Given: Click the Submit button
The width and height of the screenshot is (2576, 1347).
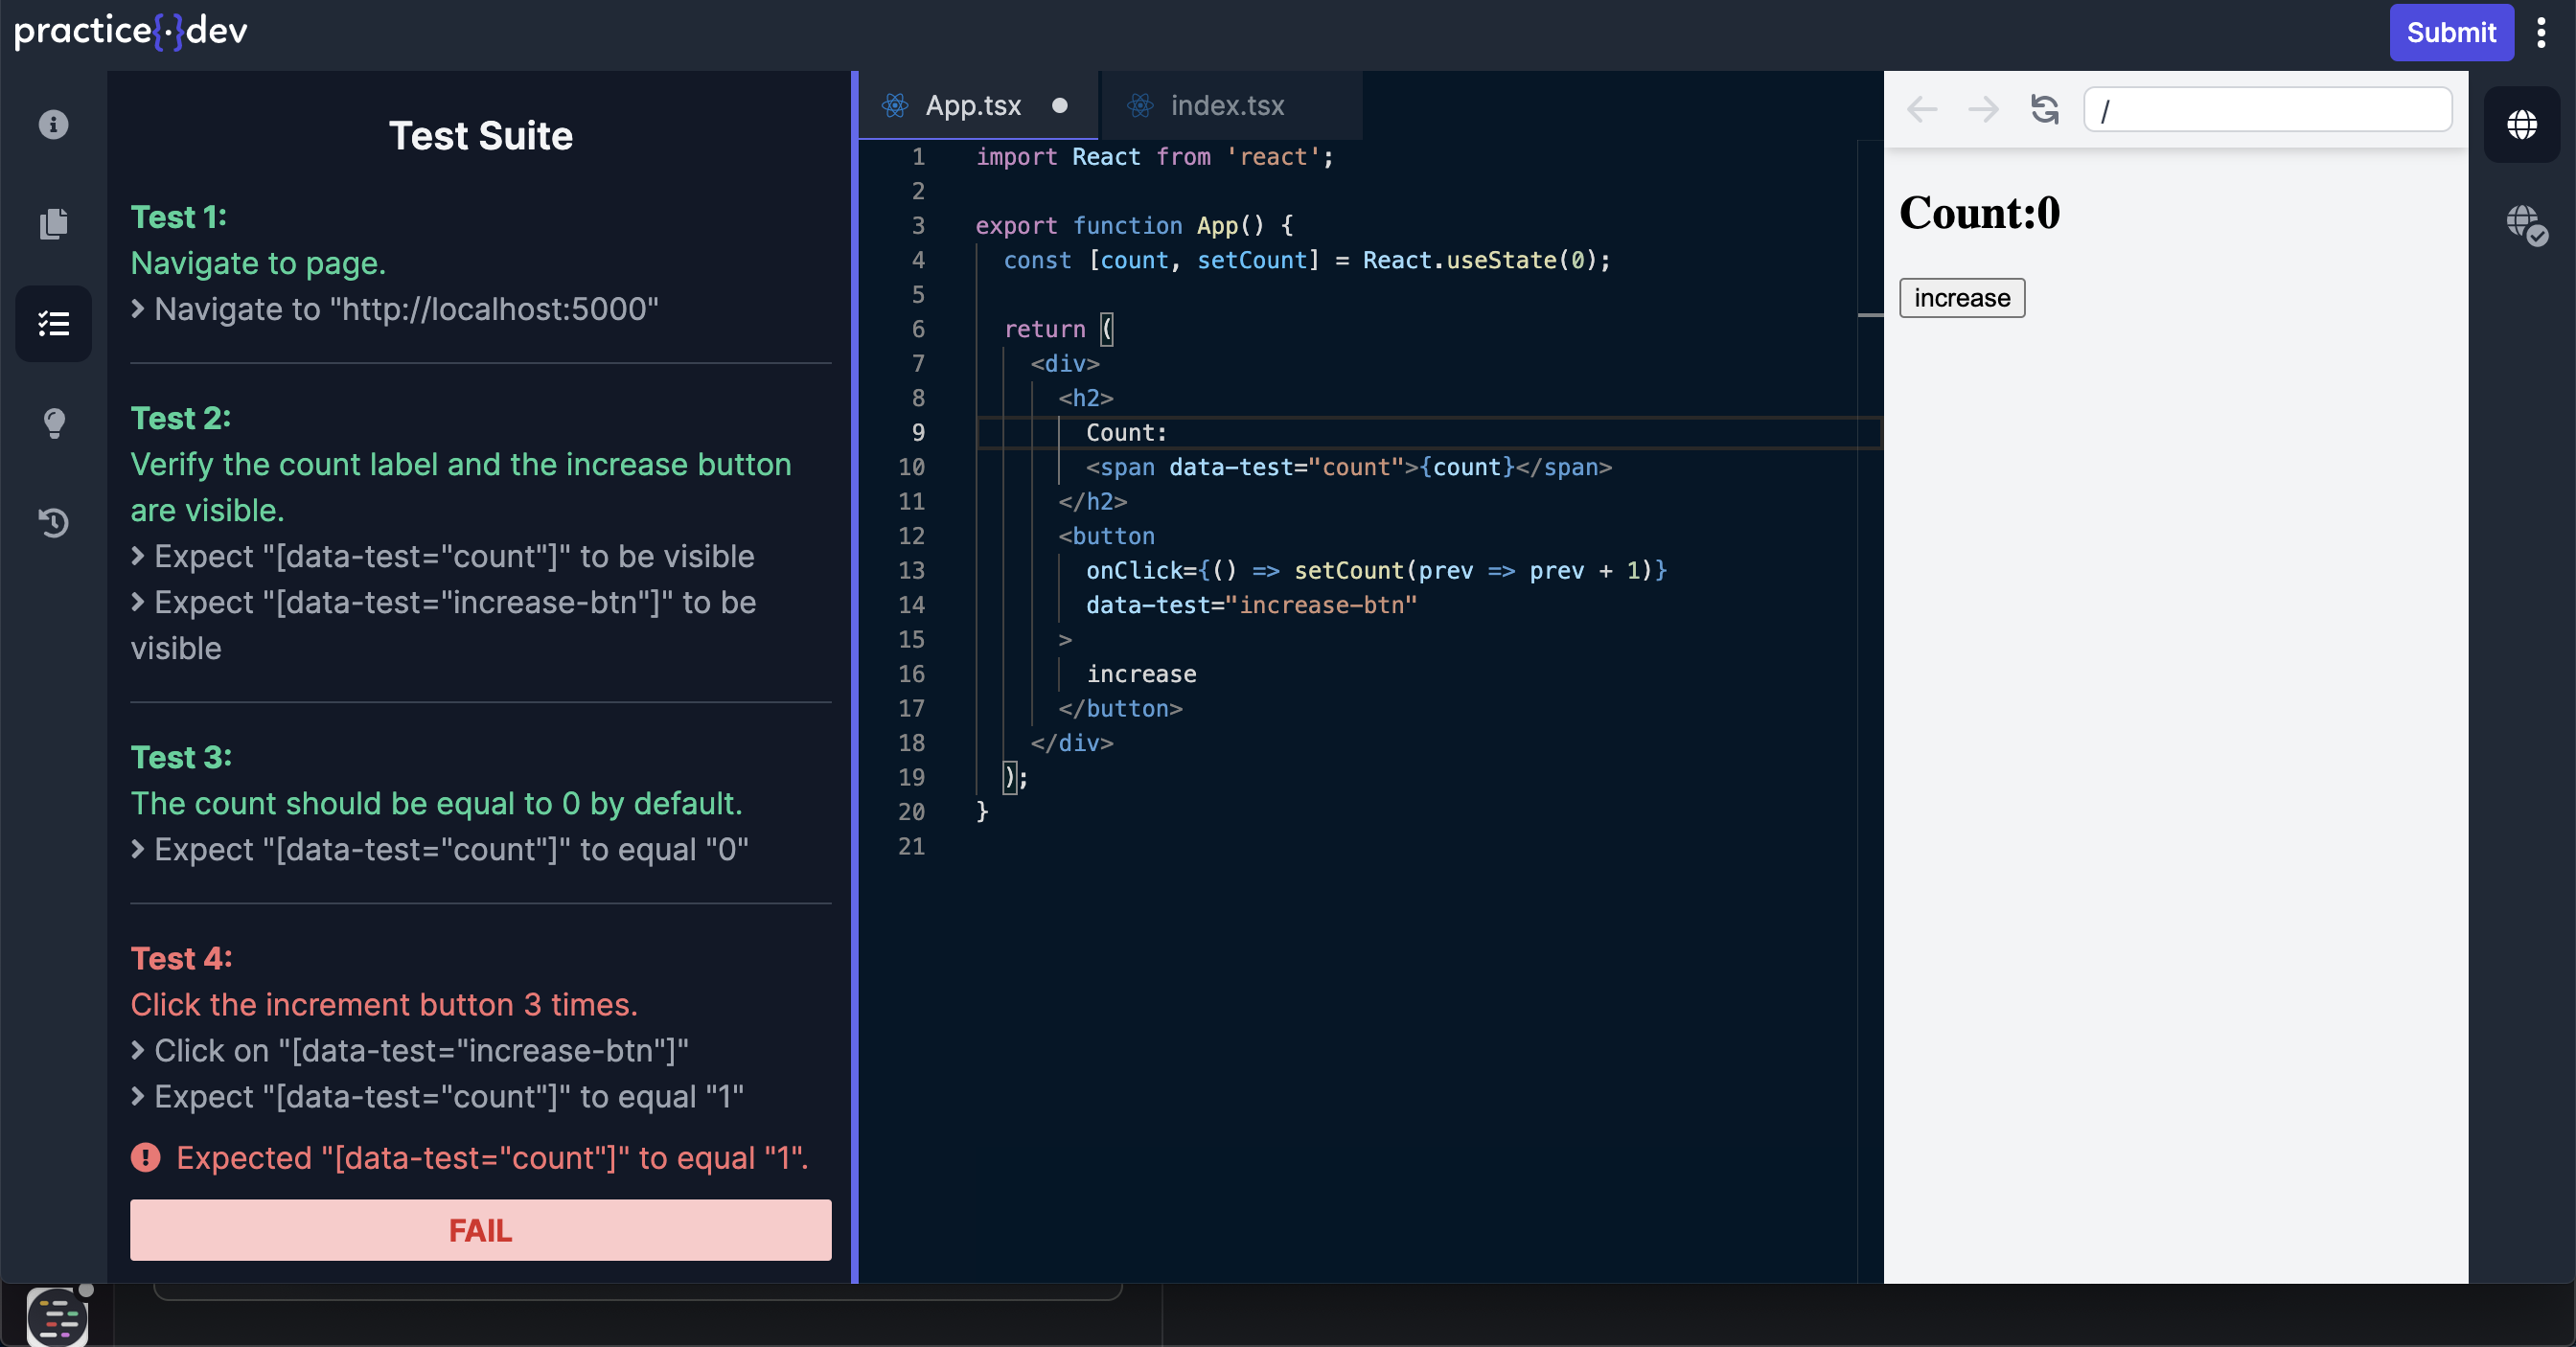Looking at the screenshot, I should tap(2450, 33).
